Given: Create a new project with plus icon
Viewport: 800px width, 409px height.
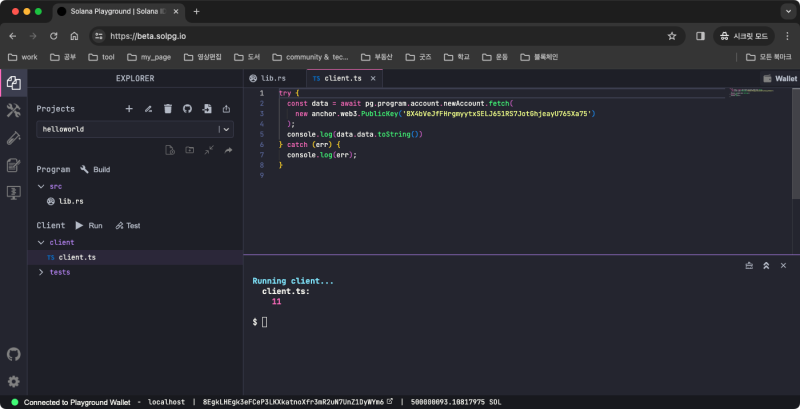Looking at the screenshot, I should 129,109.
